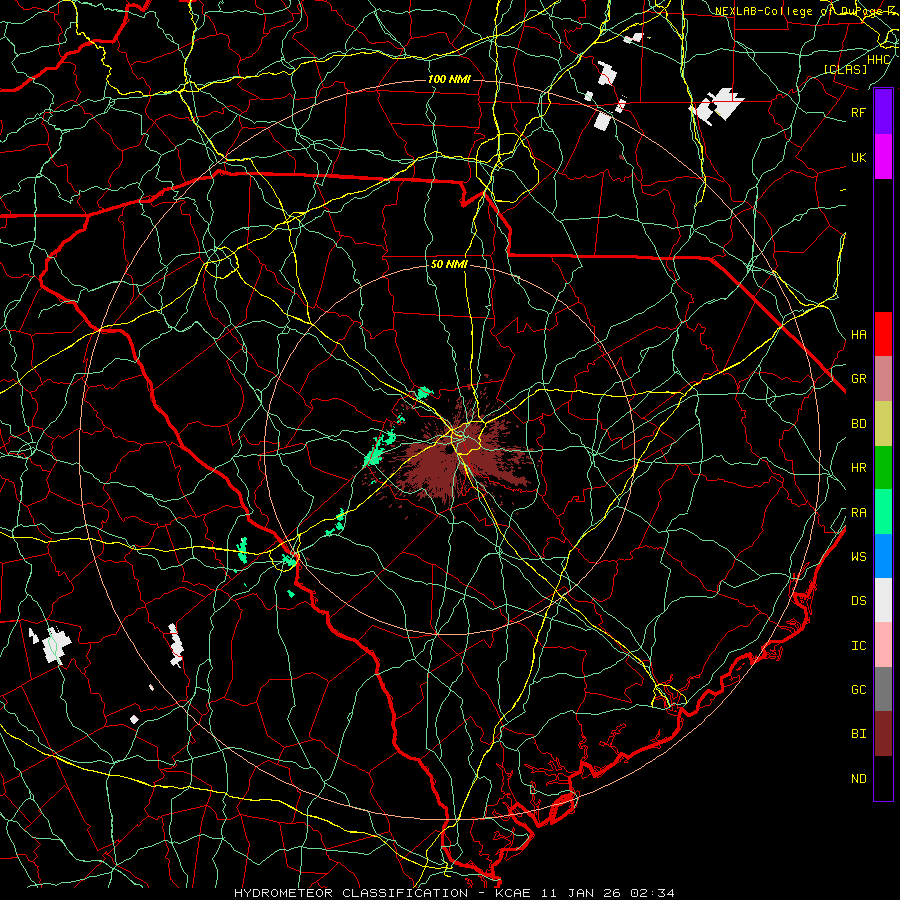The height and width of the screenshot is (900, 900).
Task: Click the 100 NMI range ring label
Action: [449, 79]
